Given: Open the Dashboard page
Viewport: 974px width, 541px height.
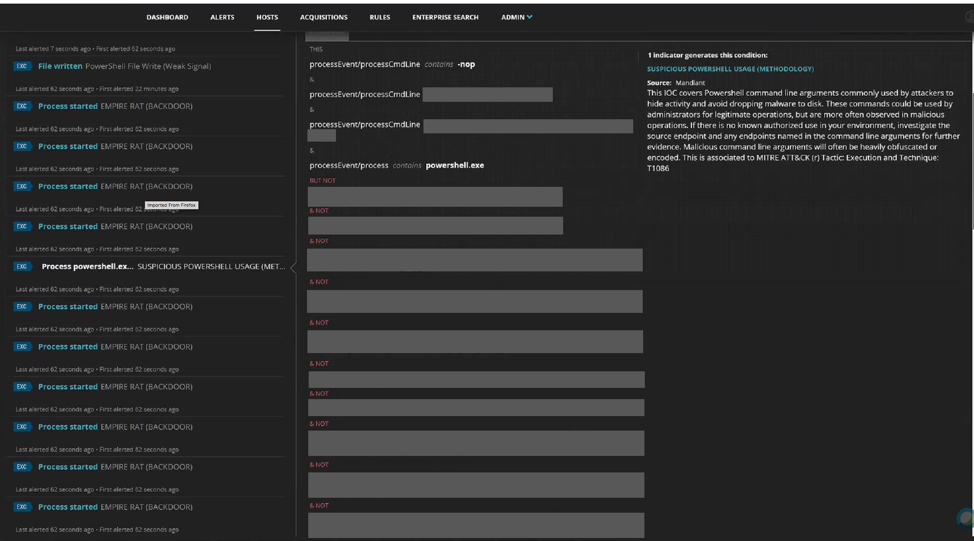Looking at the screenshot, I should click(x=167, y=17).
